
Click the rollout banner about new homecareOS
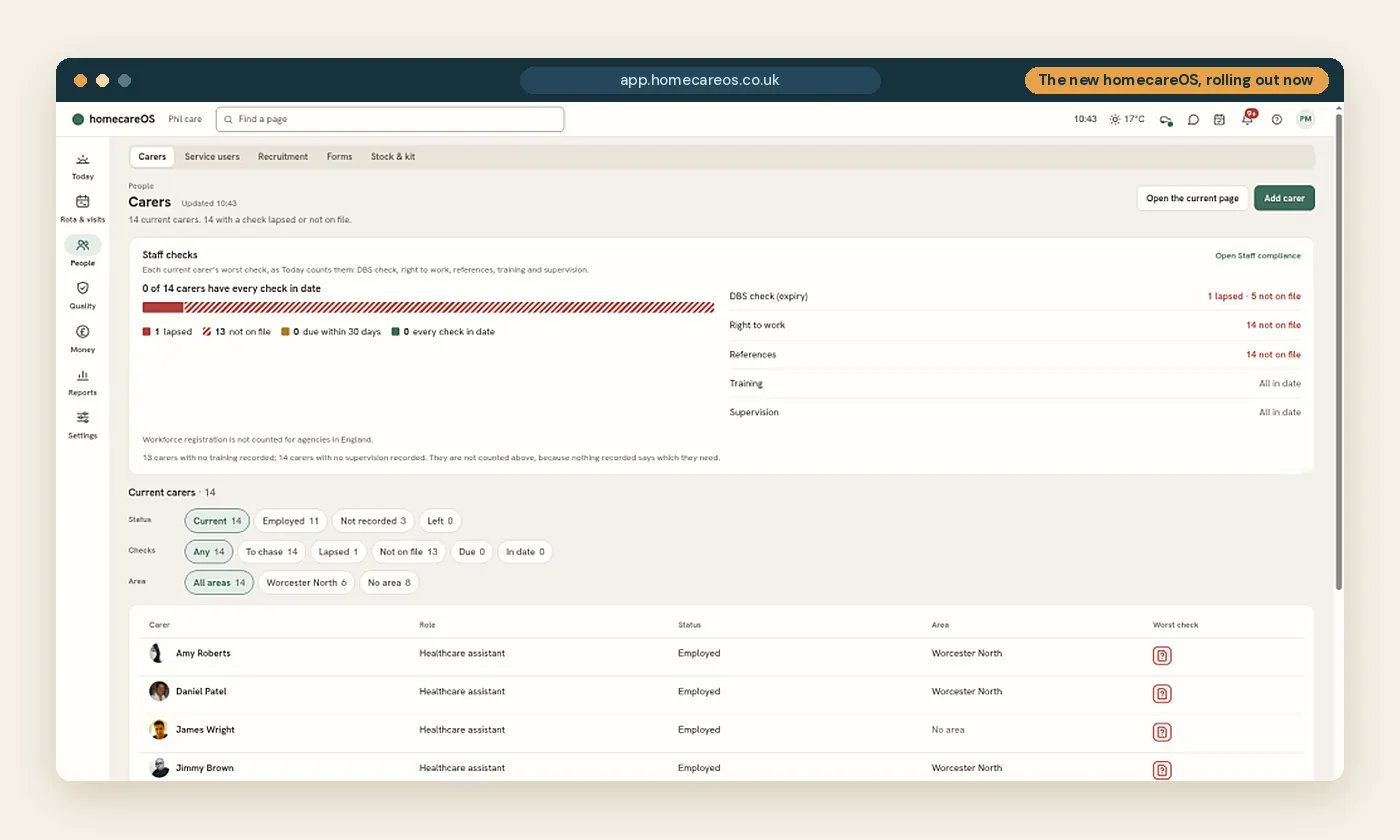[1176, 80]
